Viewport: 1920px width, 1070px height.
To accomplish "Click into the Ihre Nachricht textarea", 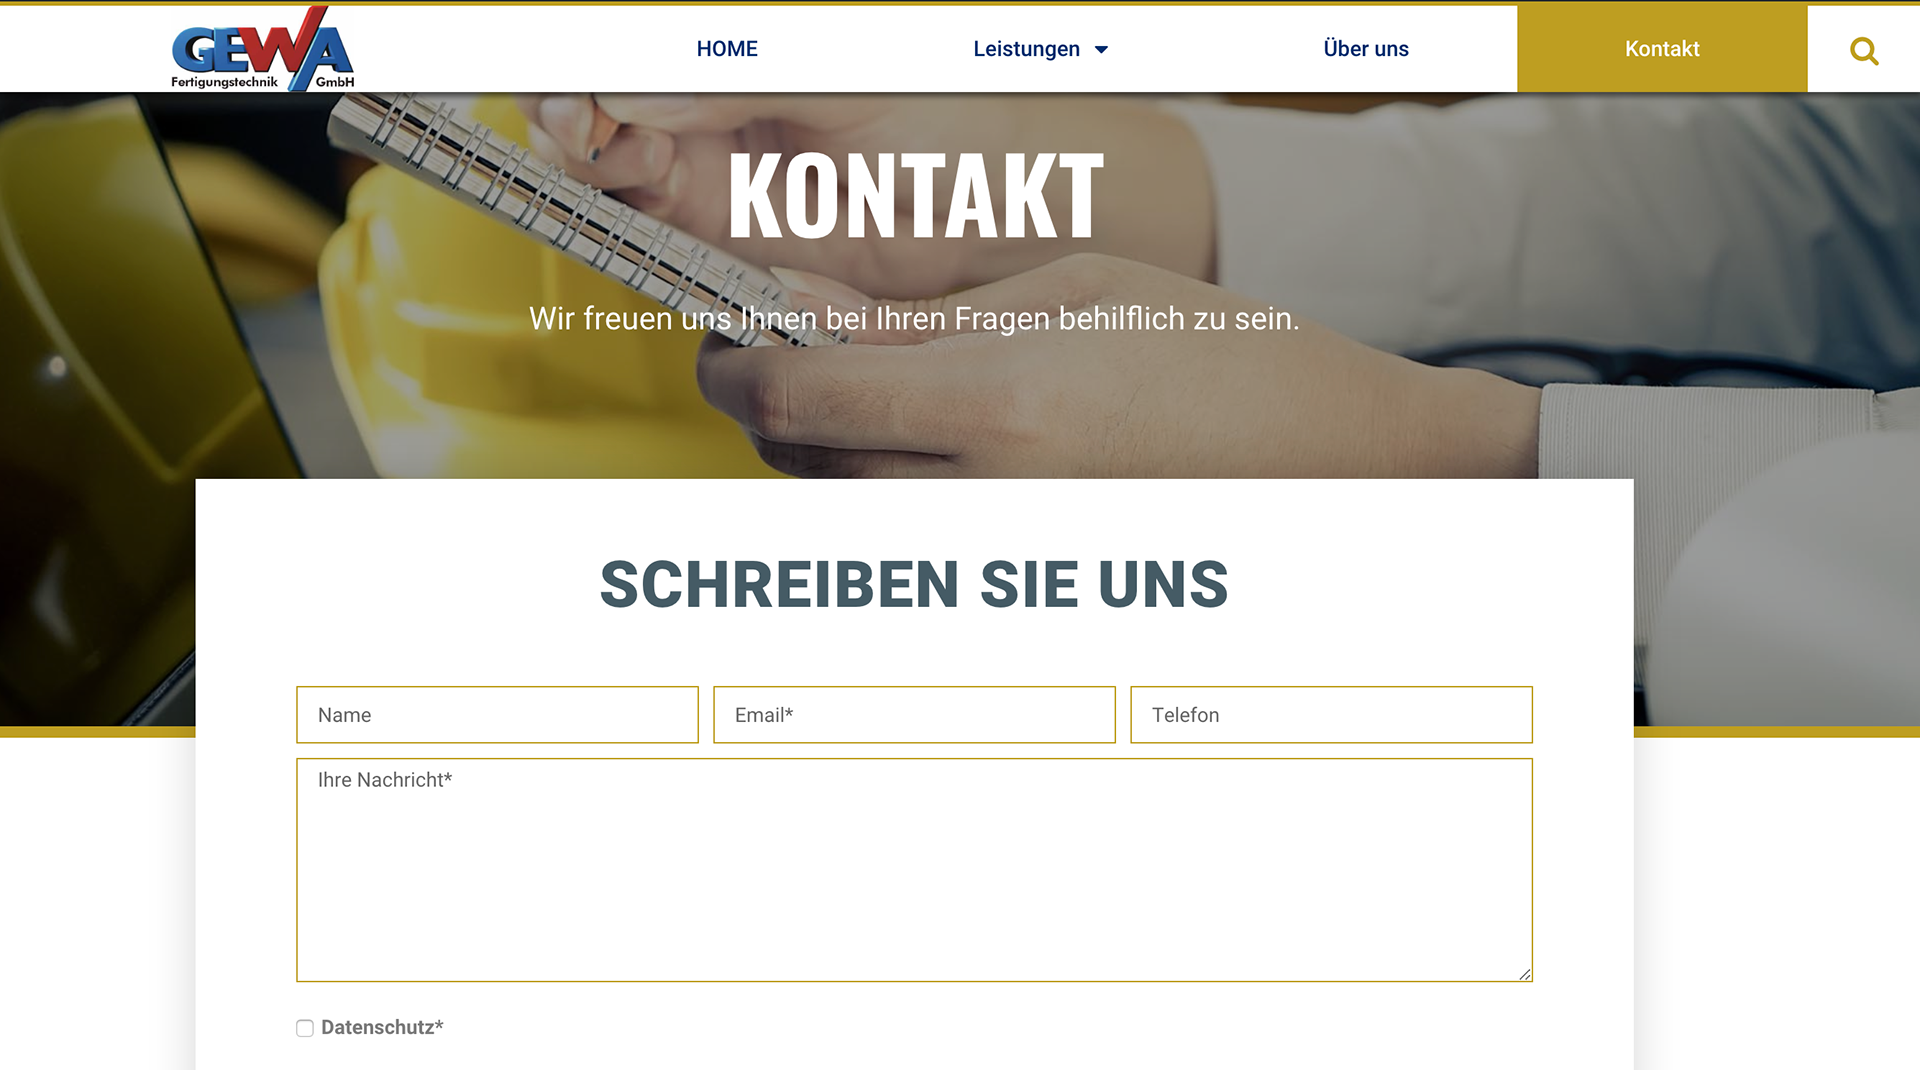I will pyautogui.click(x=914, y=870).
